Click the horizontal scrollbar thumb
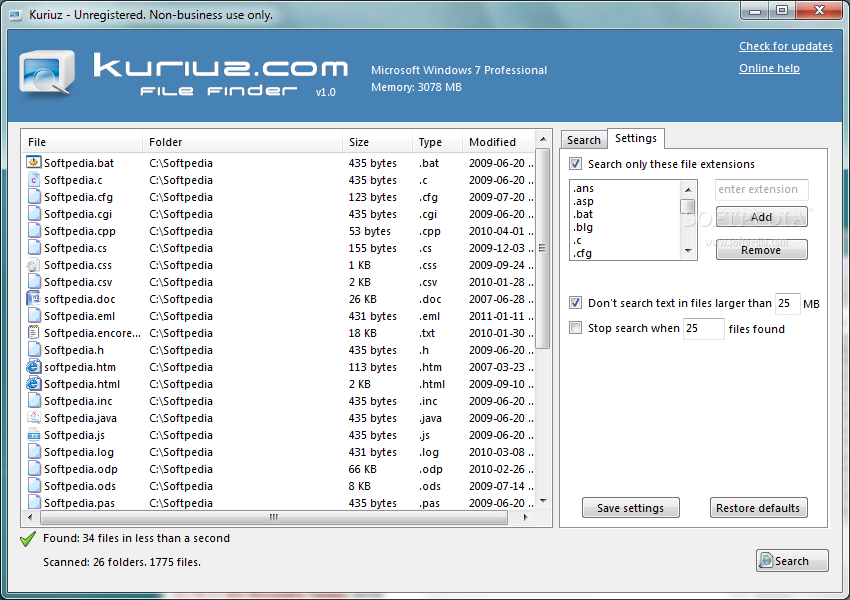The height and width of the screenshot is (600, 850). pyautogui.click(x=274, y=517)
